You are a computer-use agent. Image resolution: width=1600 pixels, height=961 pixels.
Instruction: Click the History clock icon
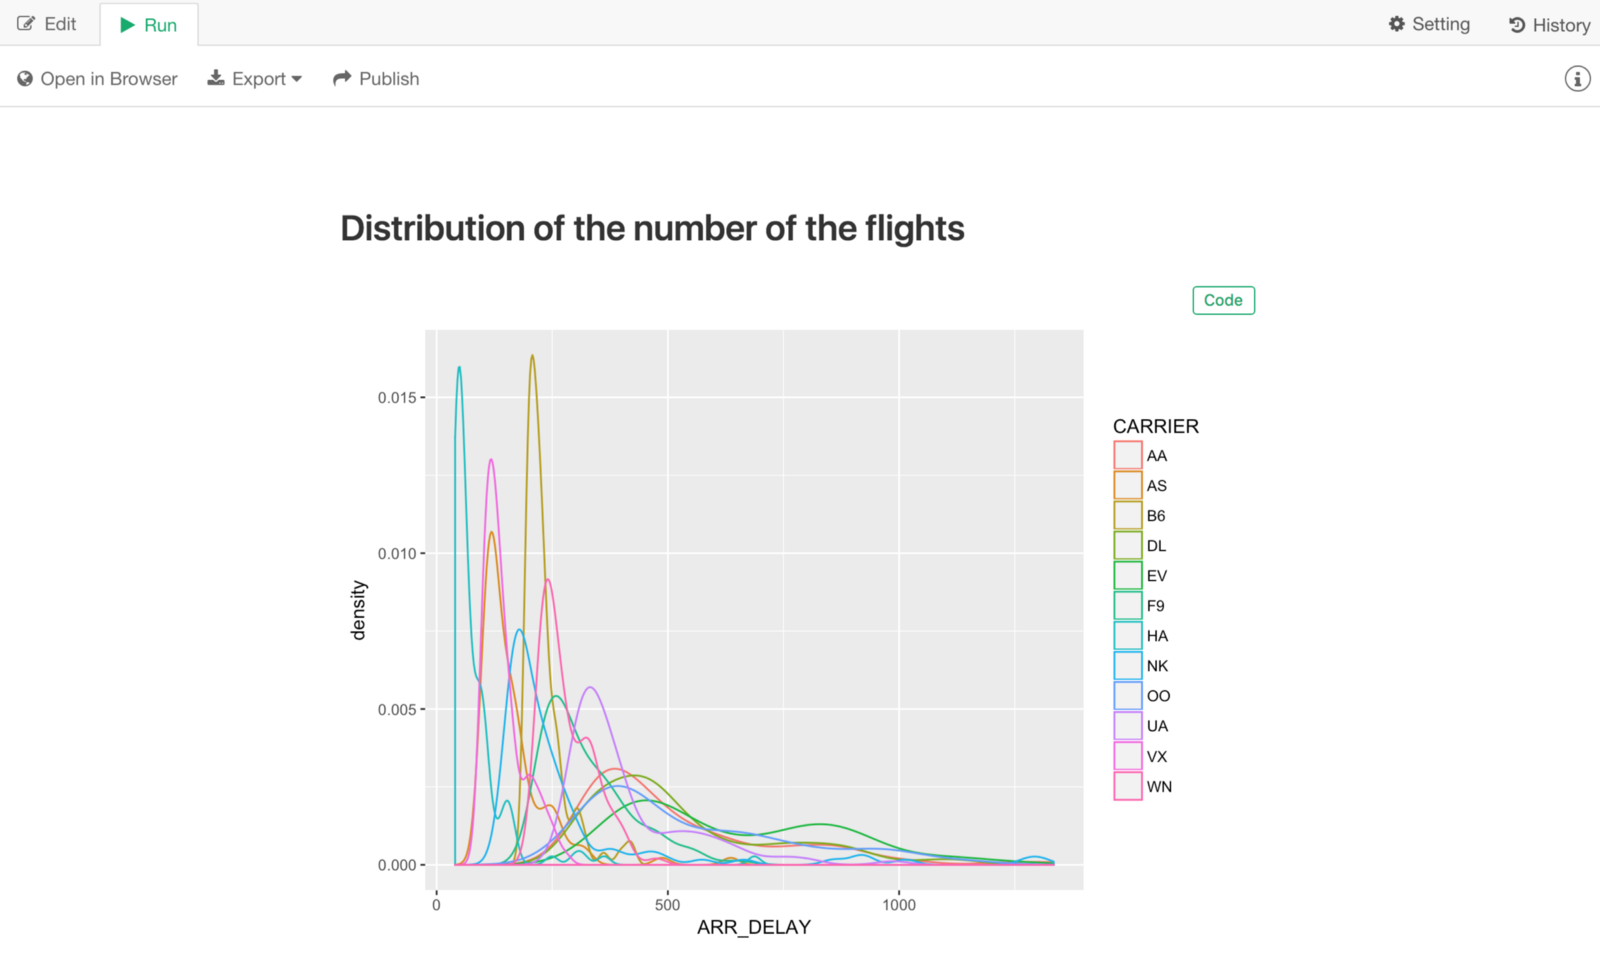coord(1517,25)
